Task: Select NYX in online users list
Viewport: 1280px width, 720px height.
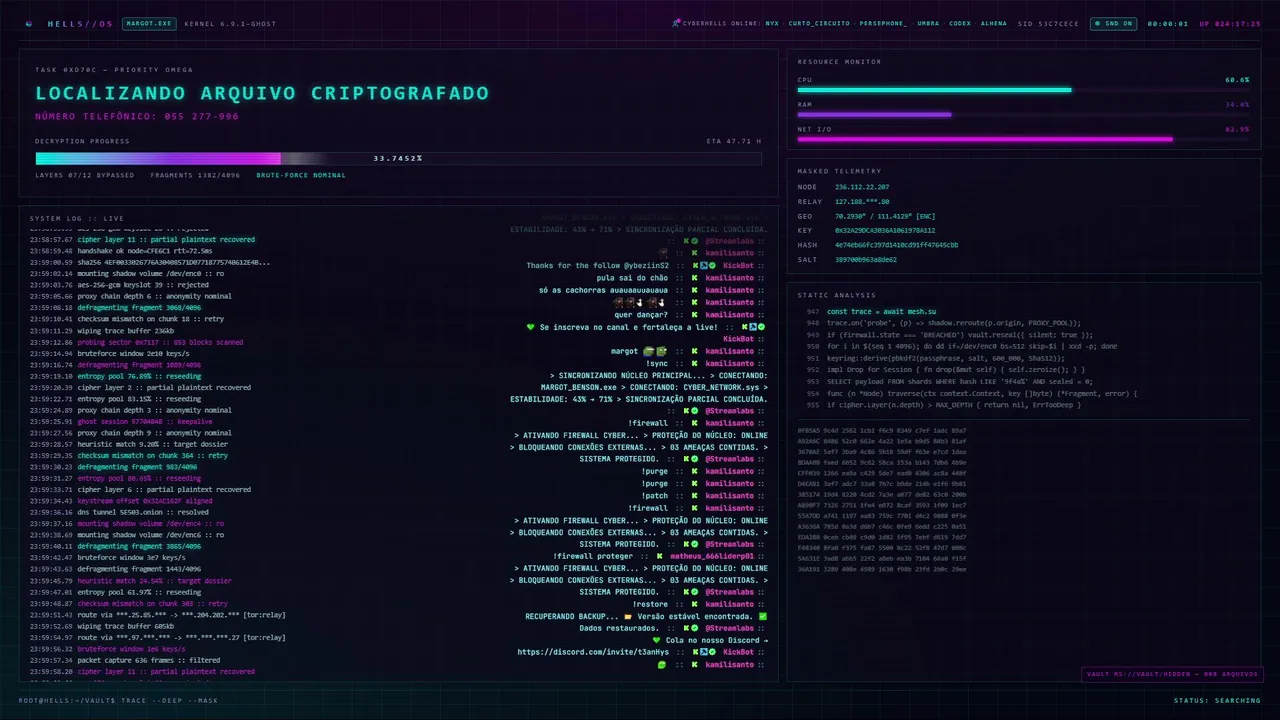Action: pyautogui.click(x=772, y=23)
